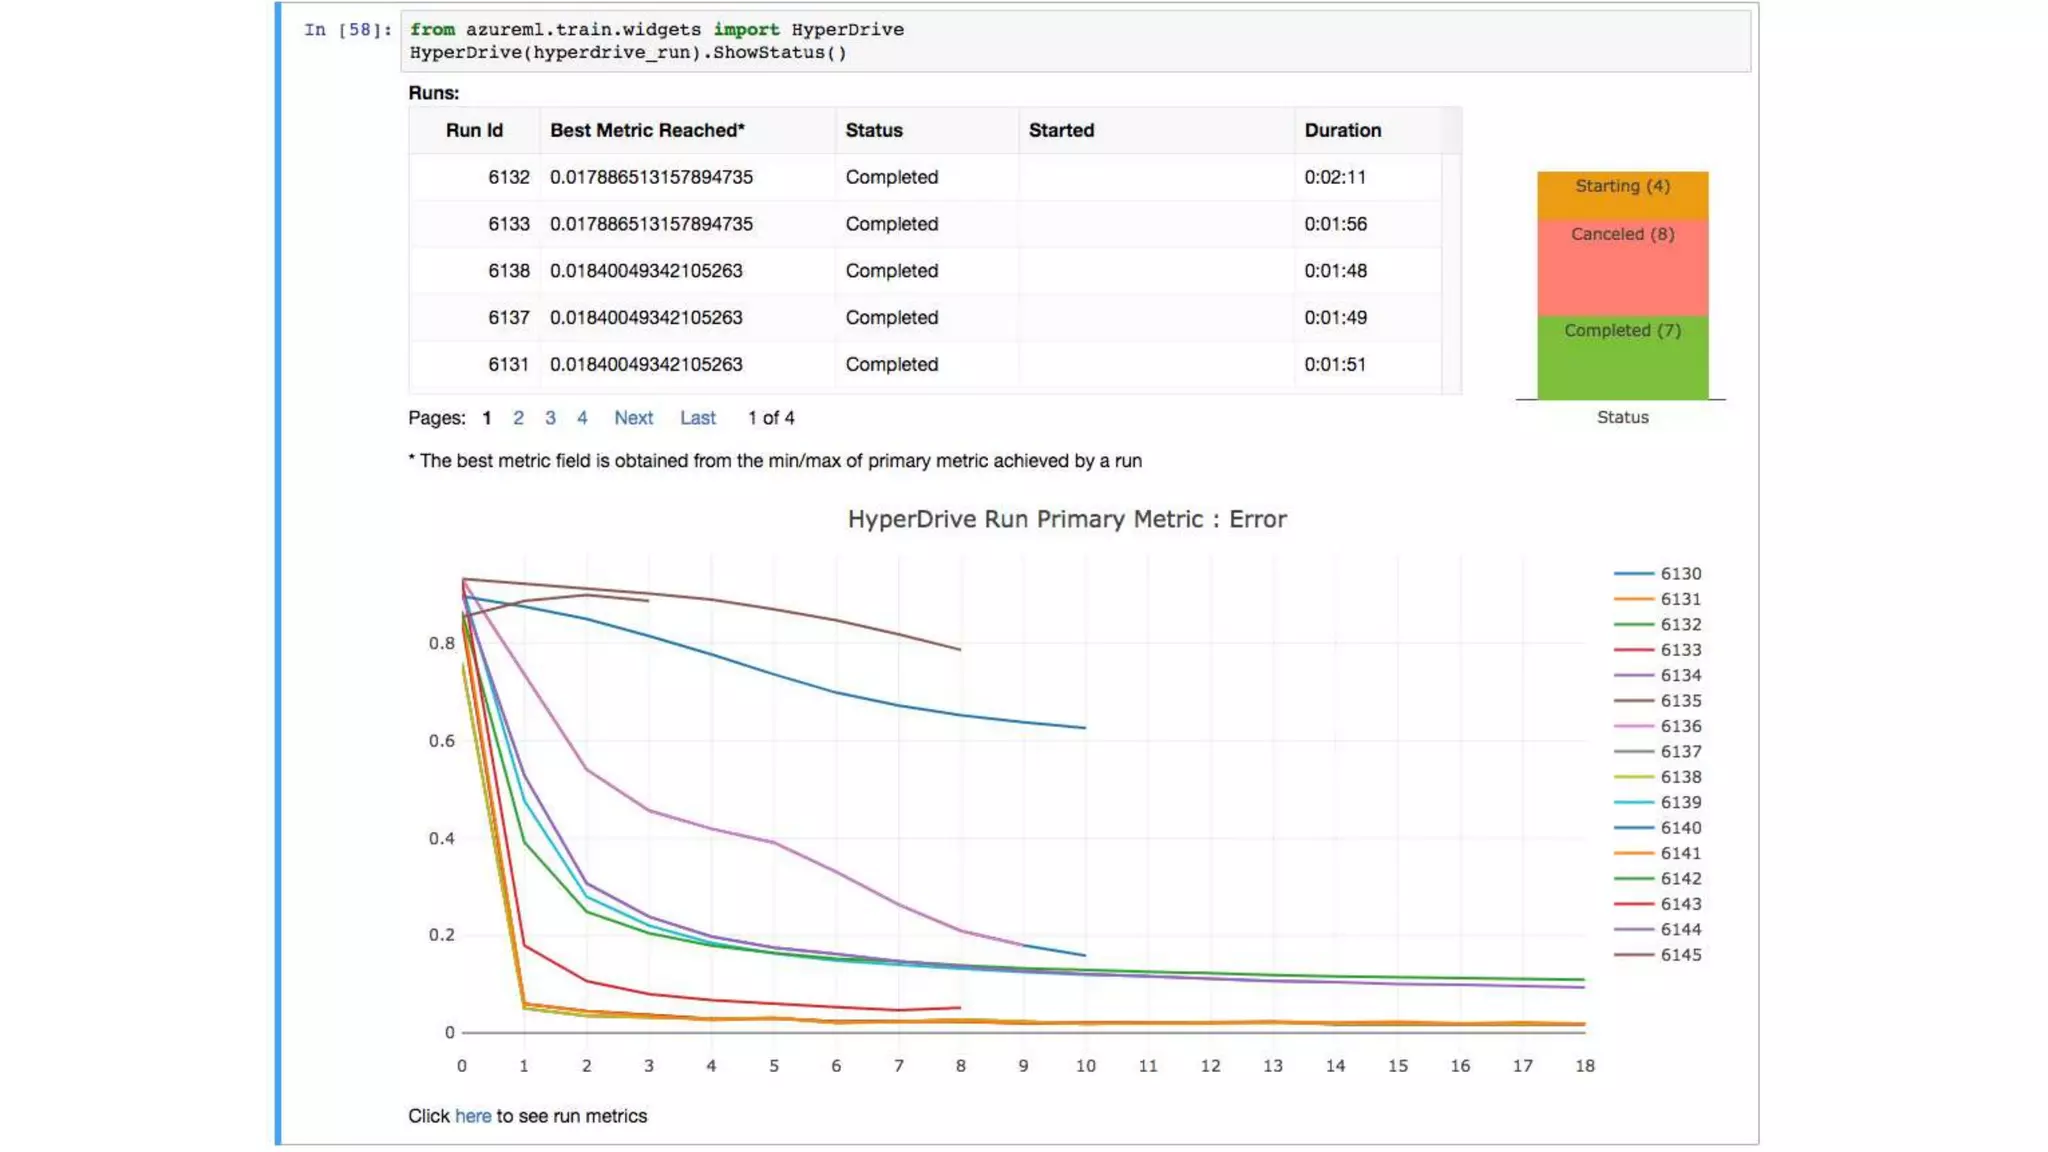This screenshot has width=2048, height=1152.
Task: Select duration value 0:01:51
Action: point(1335,365)
